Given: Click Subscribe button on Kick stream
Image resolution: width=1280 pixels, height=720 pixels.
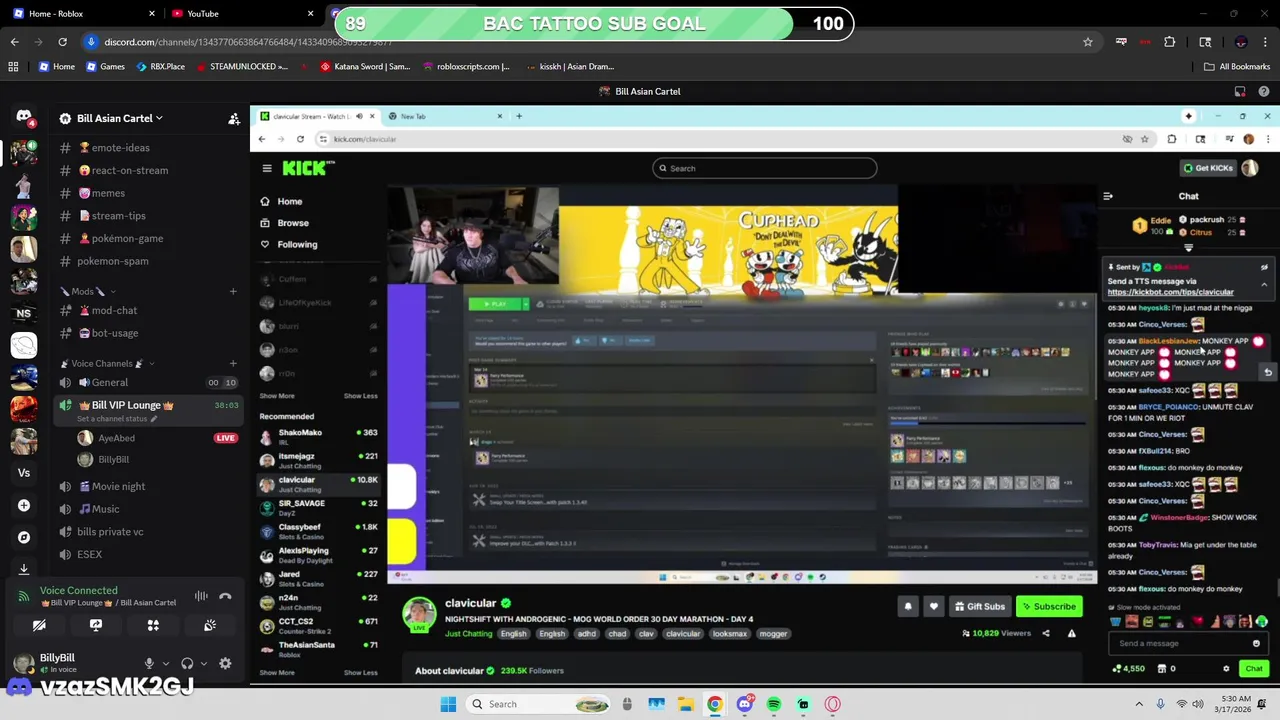Looking at the screenshot, I should (1048, 607).
